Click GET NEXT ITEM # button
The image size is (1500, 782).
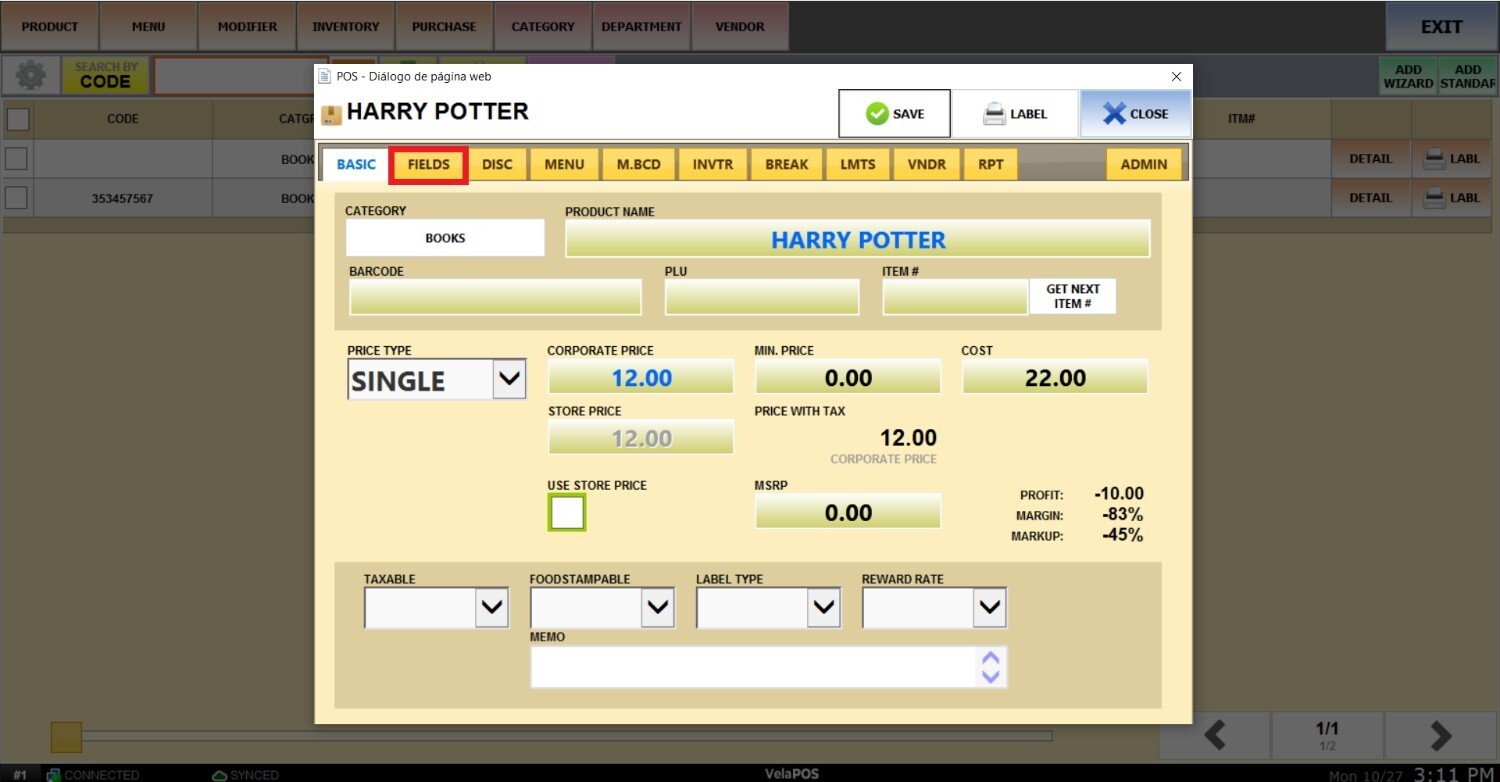1072,296
